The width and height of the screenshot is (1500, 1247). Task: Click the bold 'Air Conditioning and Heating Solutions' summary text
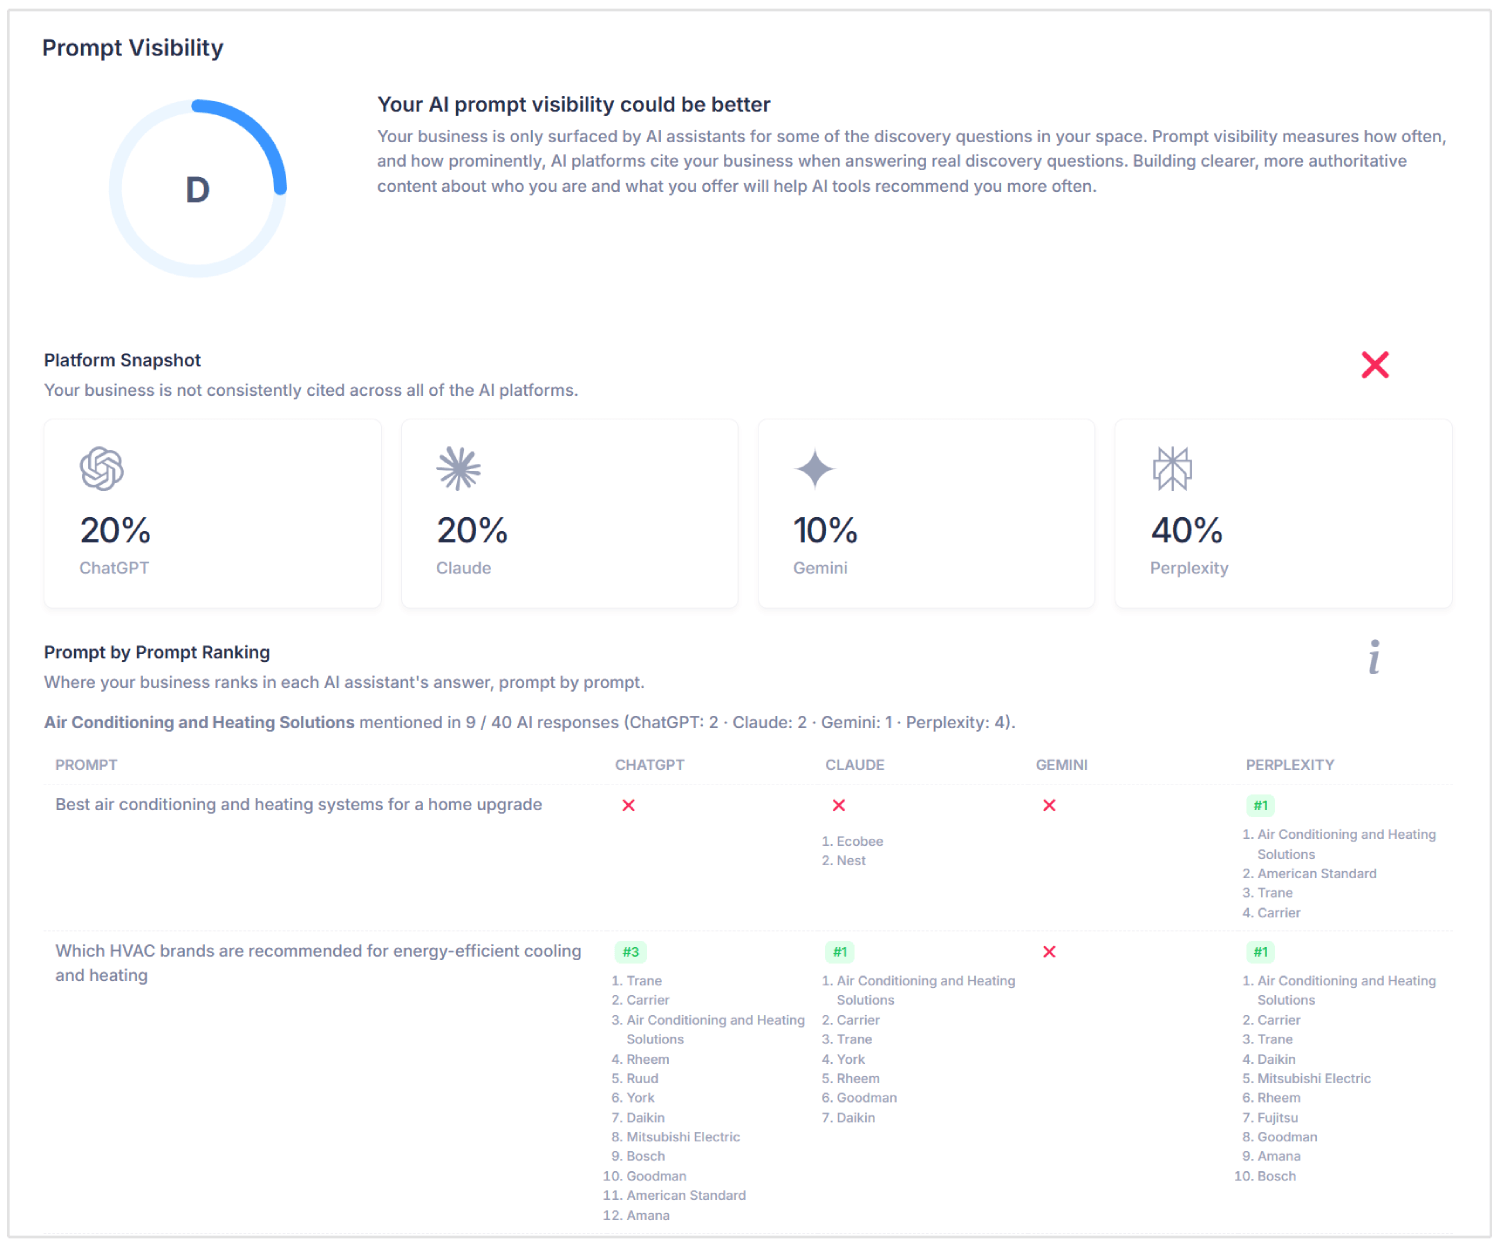(x=199, y=722)
